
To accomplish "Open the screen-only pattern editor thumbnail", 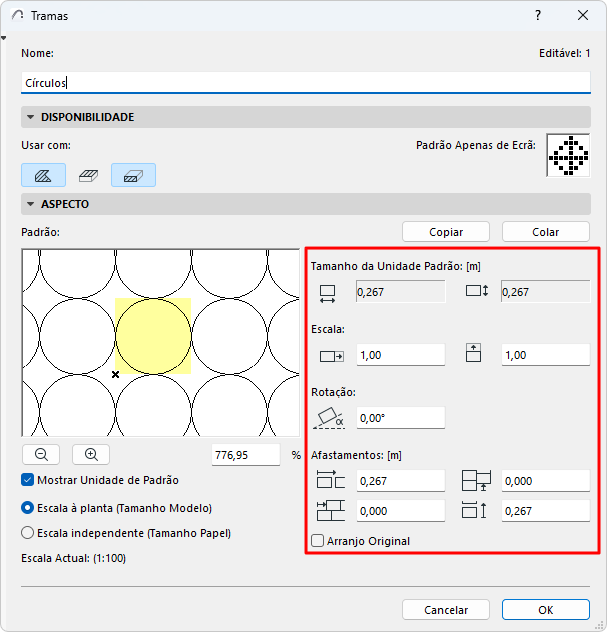I will tap(568, 155).
